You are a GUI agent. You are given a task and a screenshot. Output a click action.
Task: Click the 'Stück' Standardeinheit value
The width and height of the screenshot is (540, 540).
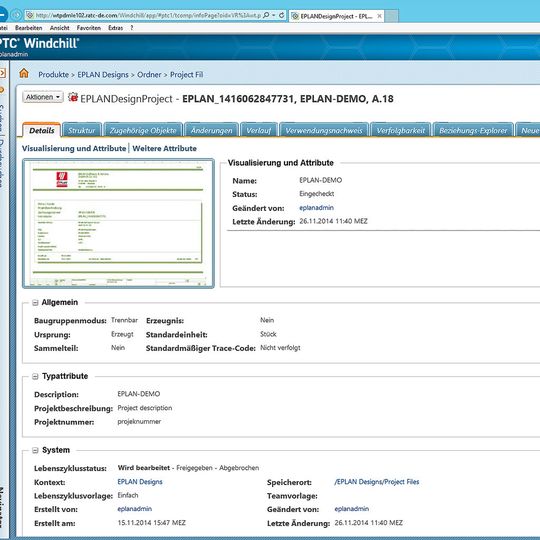coord(268,334)
